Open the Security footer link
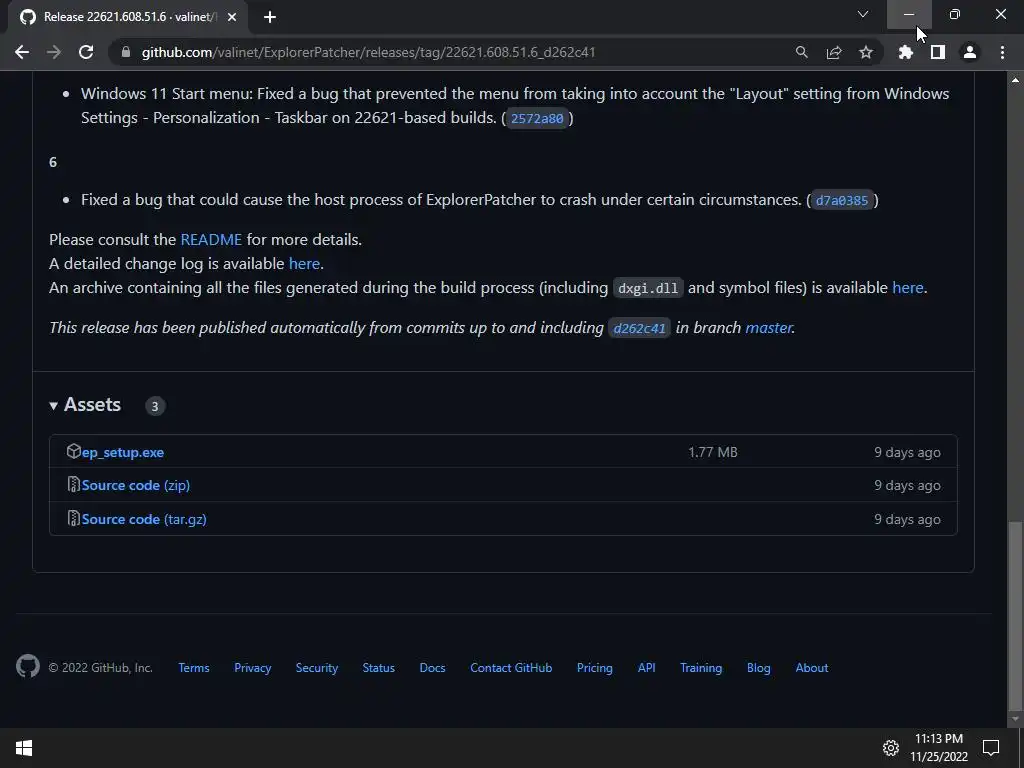This screenshot has height=768, width=1024. (x=317, y=668)
